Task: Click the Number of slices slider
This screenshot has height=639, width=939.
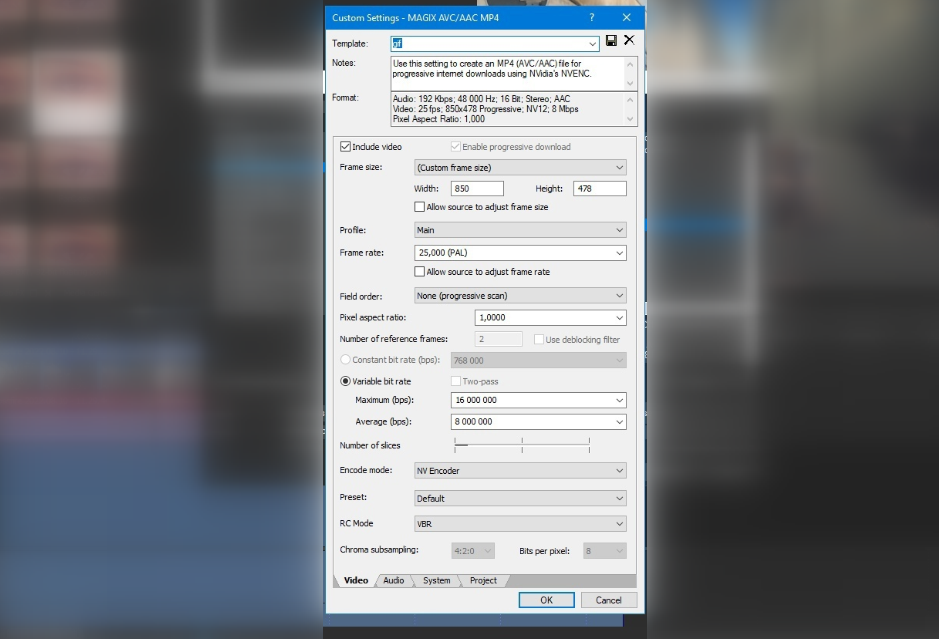Action: [521, 445]
